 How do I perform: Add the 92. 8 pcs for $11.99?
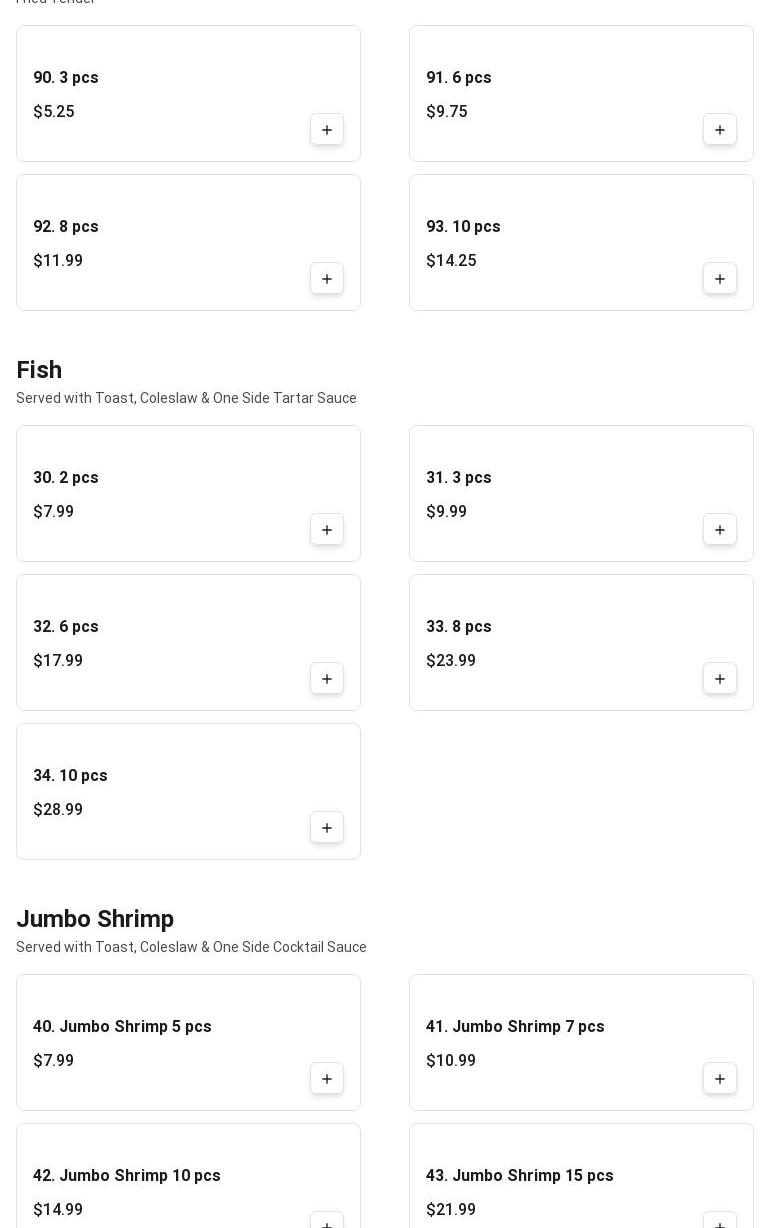pyautogui.click(x=327, y=279)
